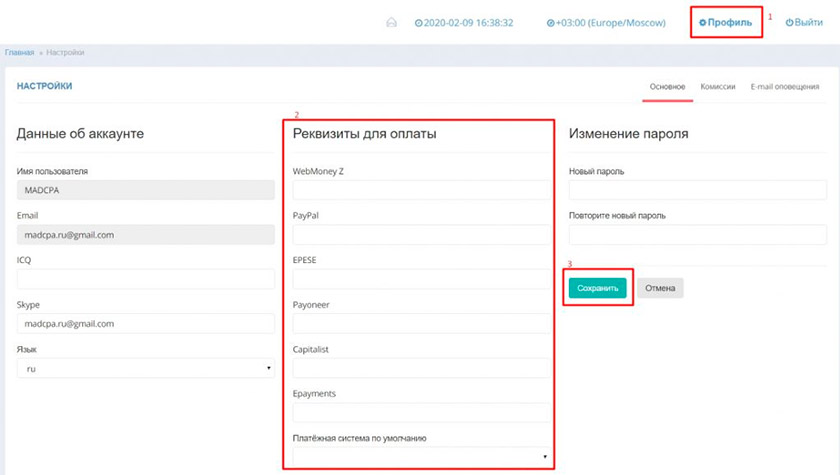
Task: Click the Реквизиты для оплаты heading
Action: tap(364, 134)
